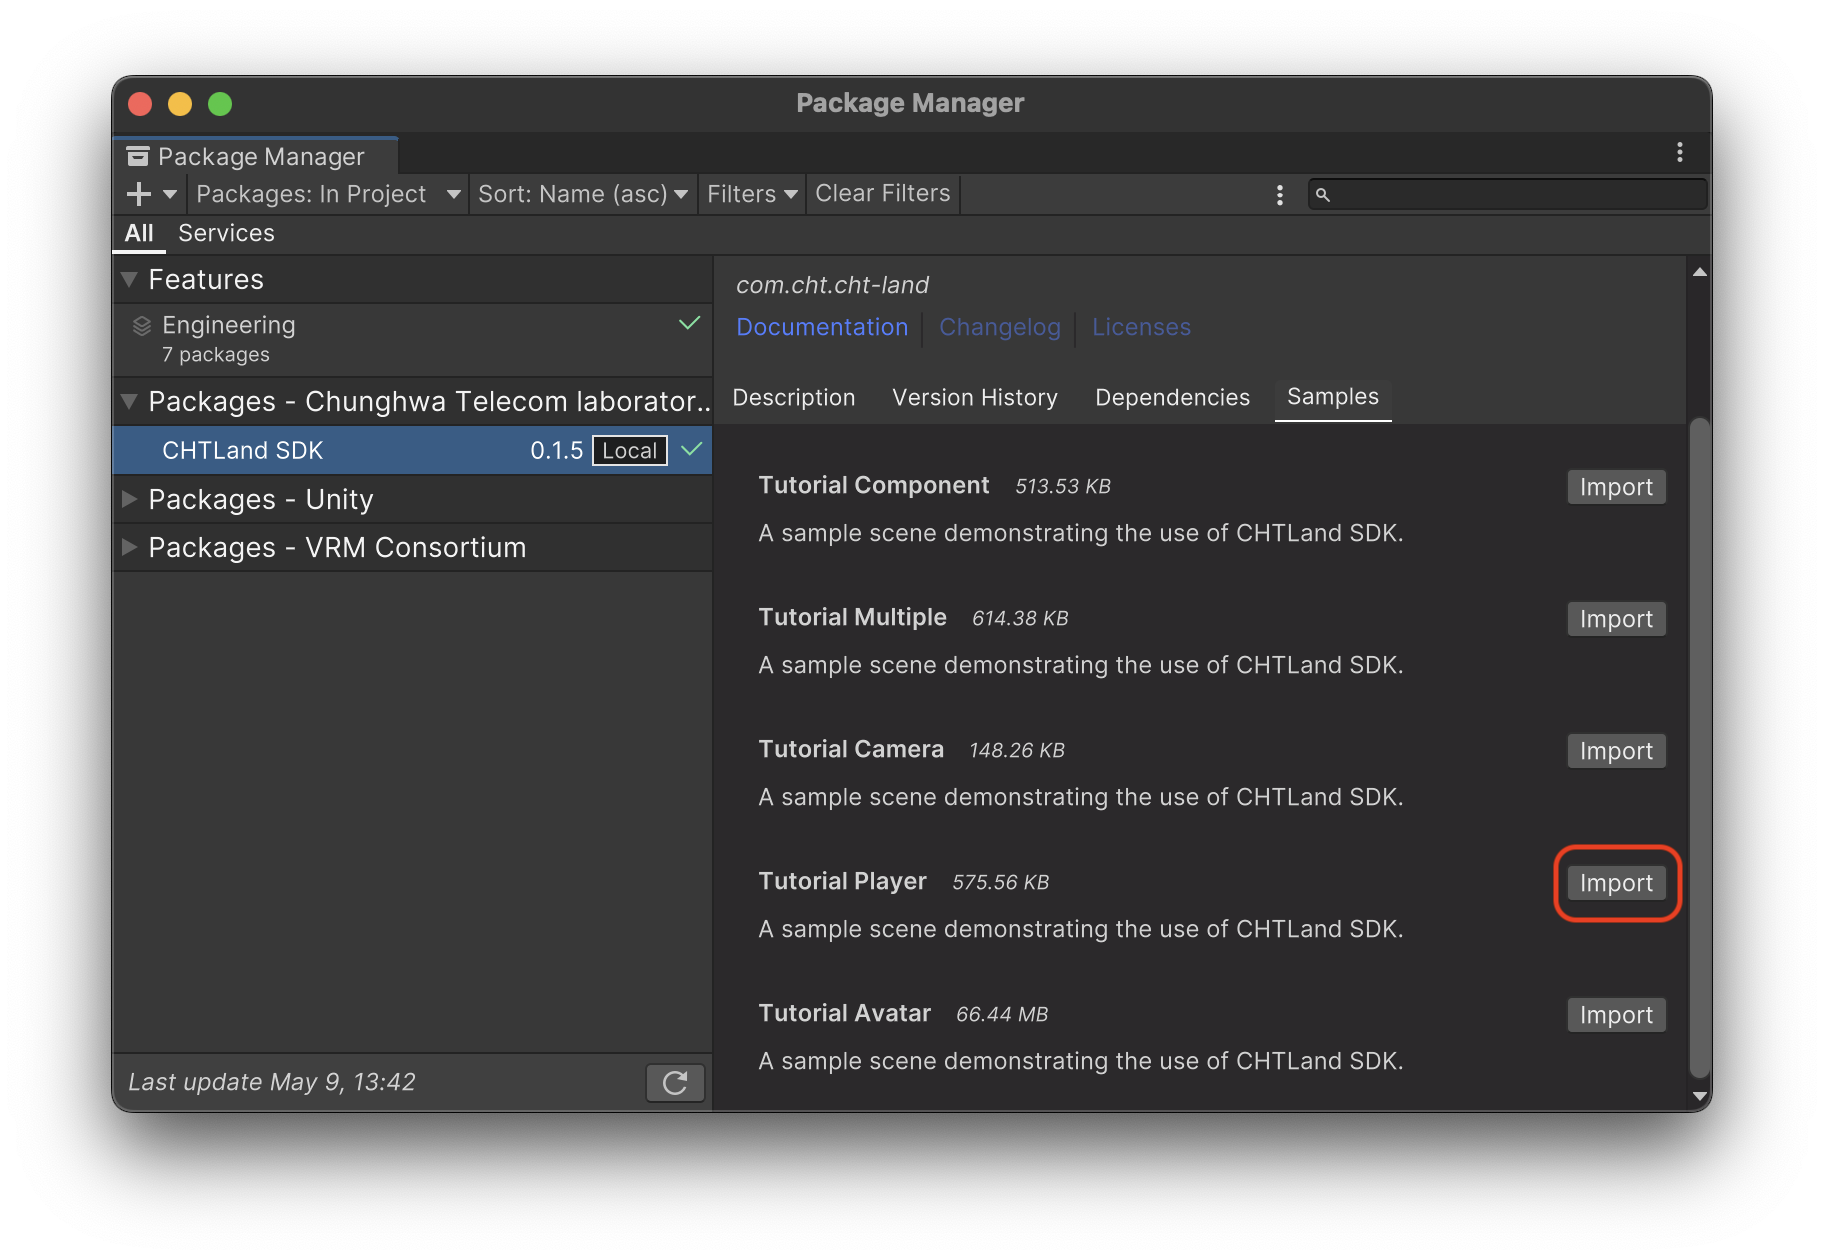This screenshot has width=1824, height=1260.
Task: Open the advanced options menu top right
Action: click(1679, 152)
